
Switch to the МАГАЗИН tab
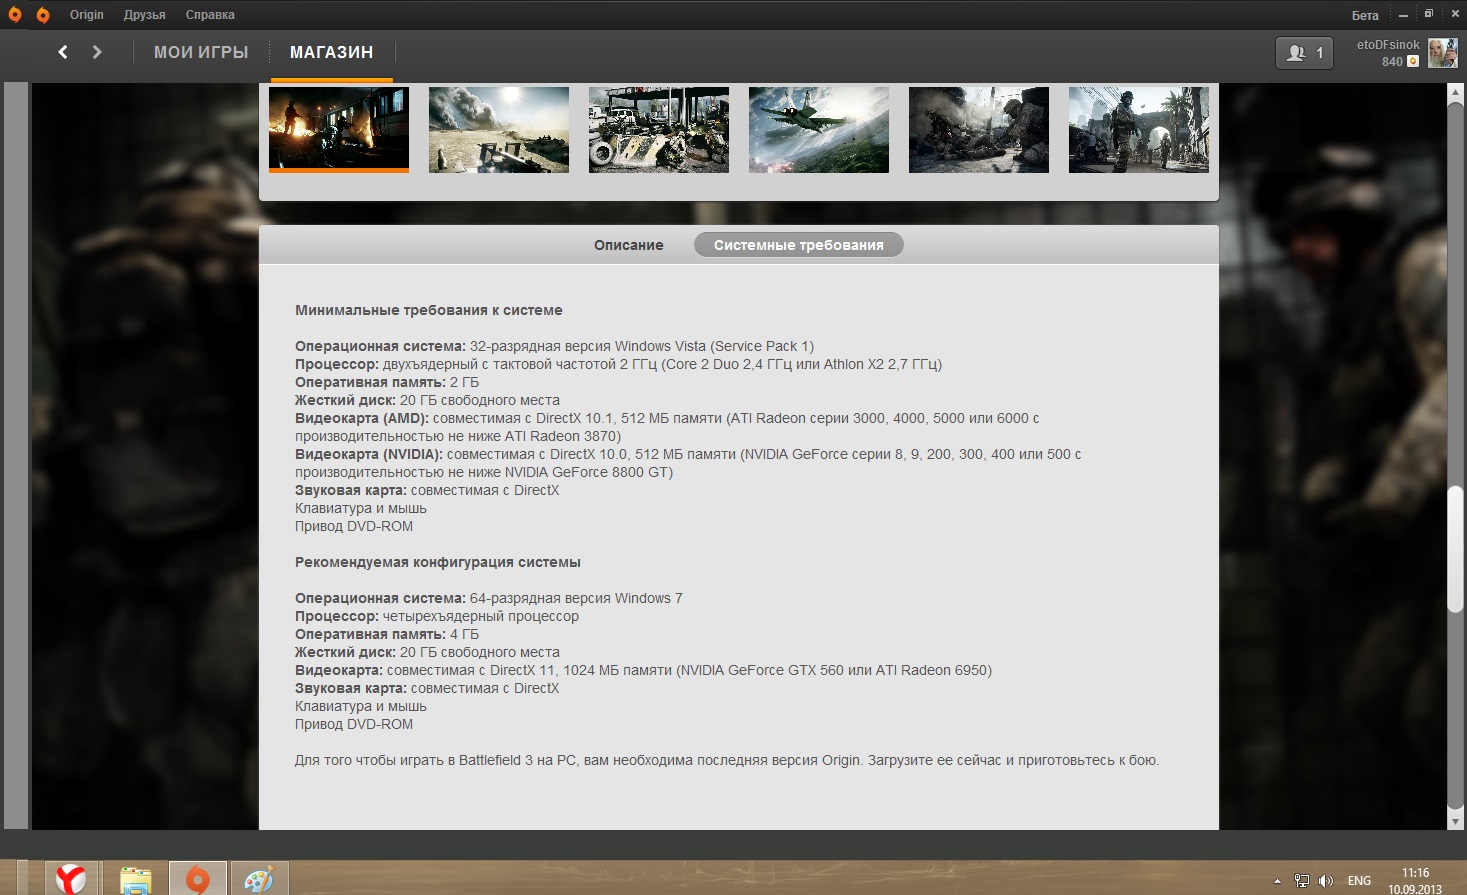coord(332,52)
